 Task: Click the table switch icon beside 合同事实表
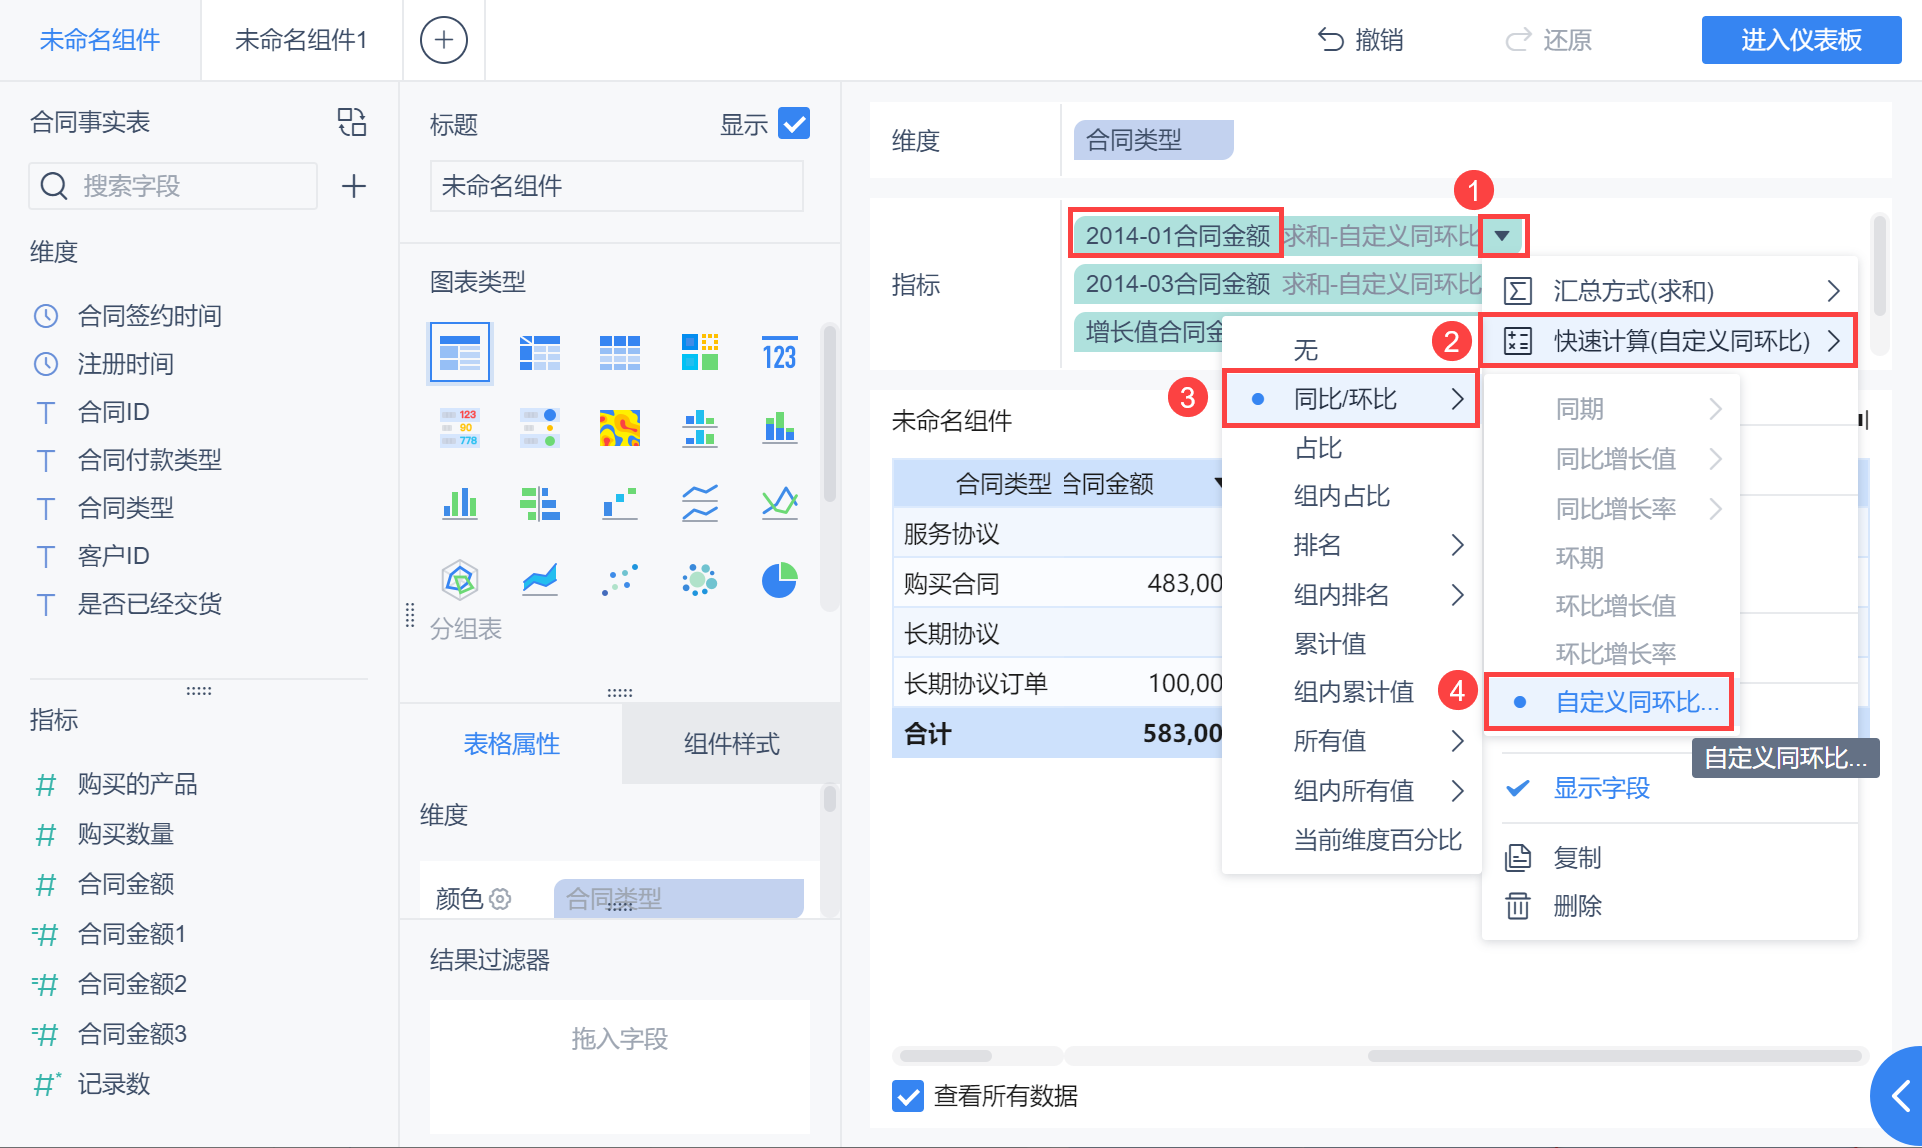click(352, 122)
